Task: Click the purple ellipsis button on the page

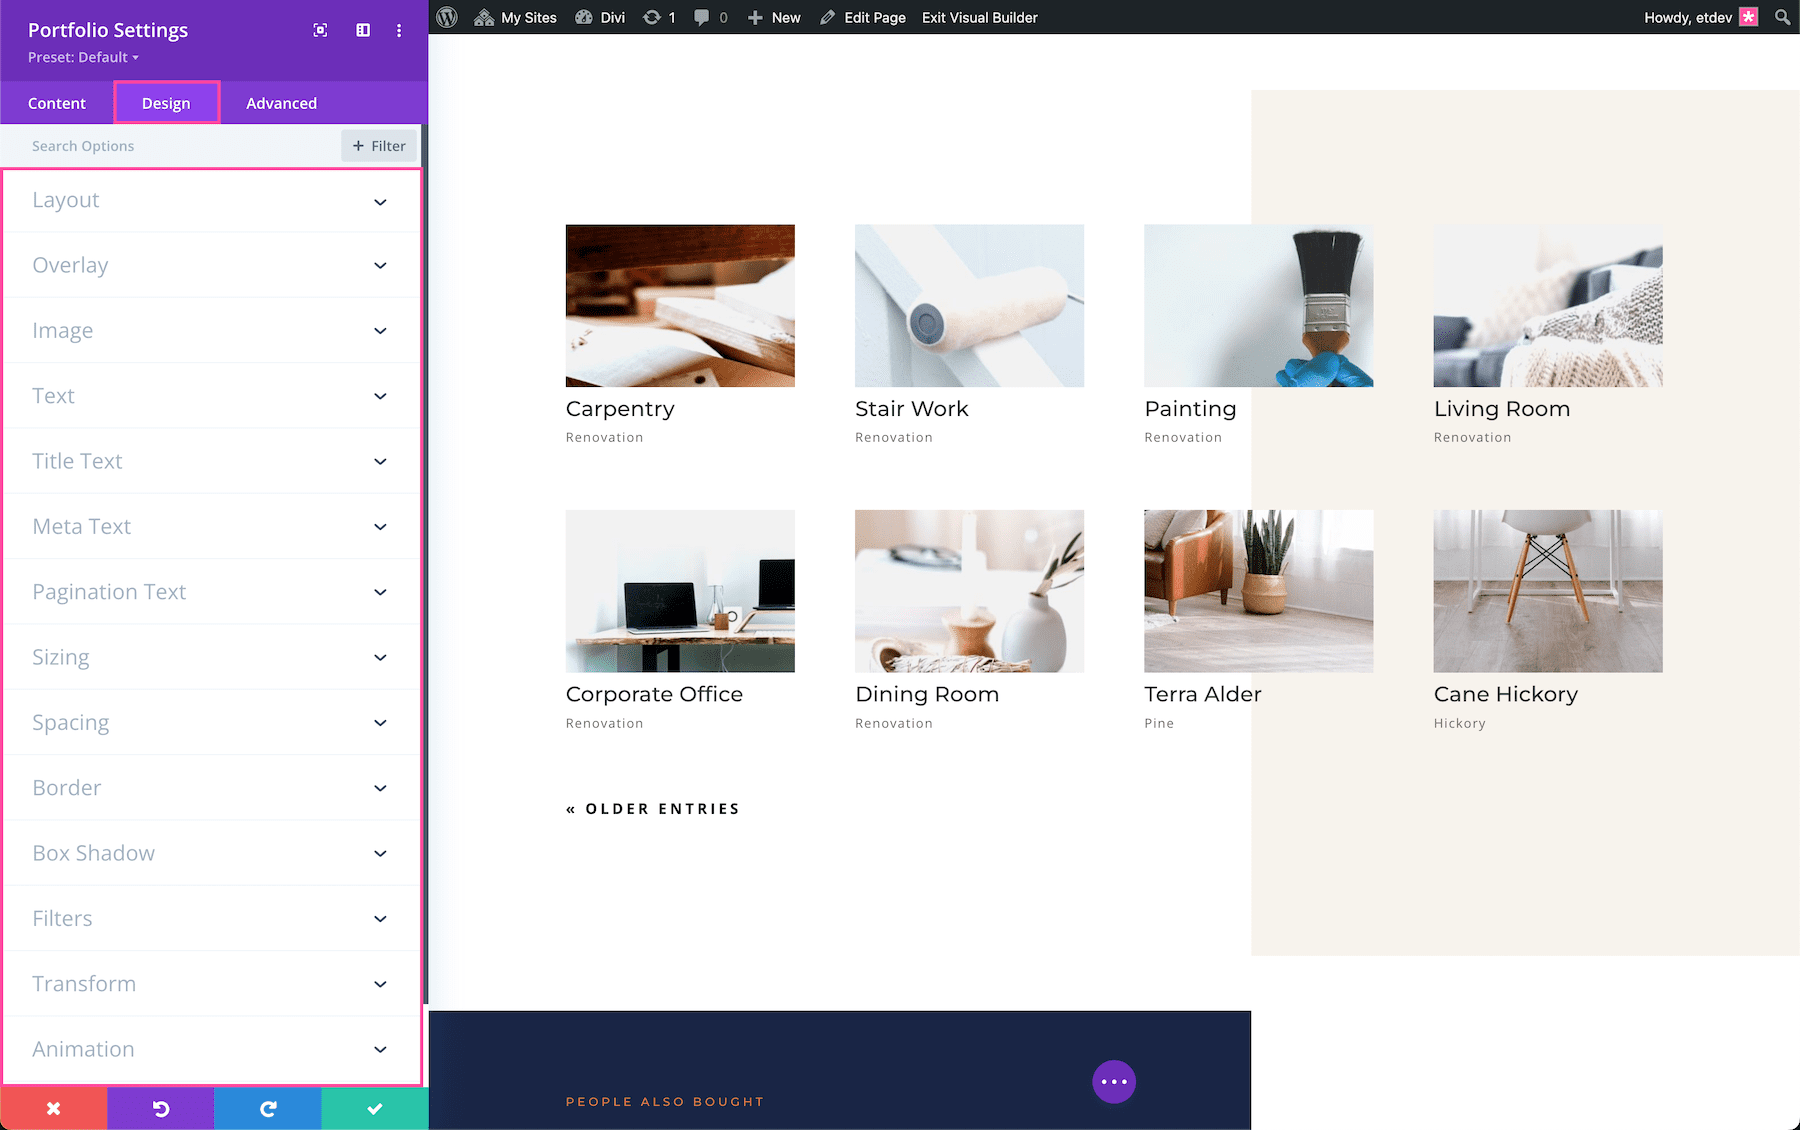Action: coord(1114,1081)
